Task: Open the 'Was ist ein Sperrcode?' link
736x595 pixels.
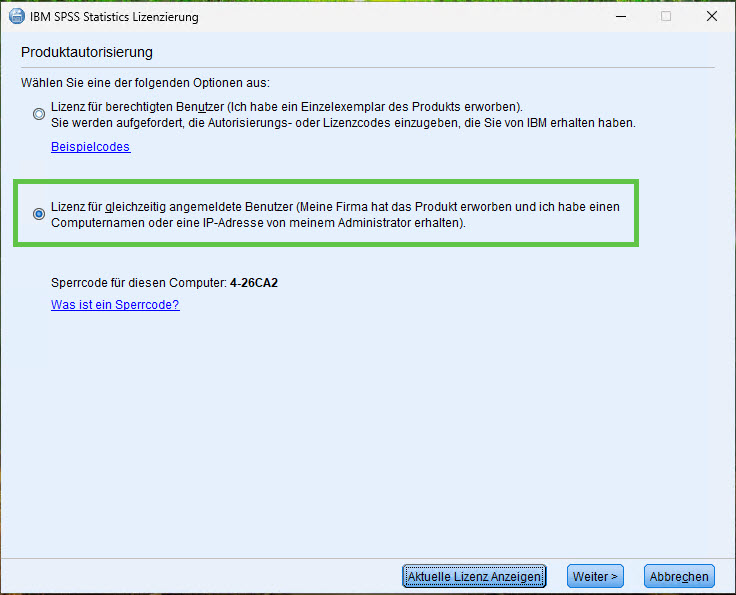Action: (x=115, y=305)
